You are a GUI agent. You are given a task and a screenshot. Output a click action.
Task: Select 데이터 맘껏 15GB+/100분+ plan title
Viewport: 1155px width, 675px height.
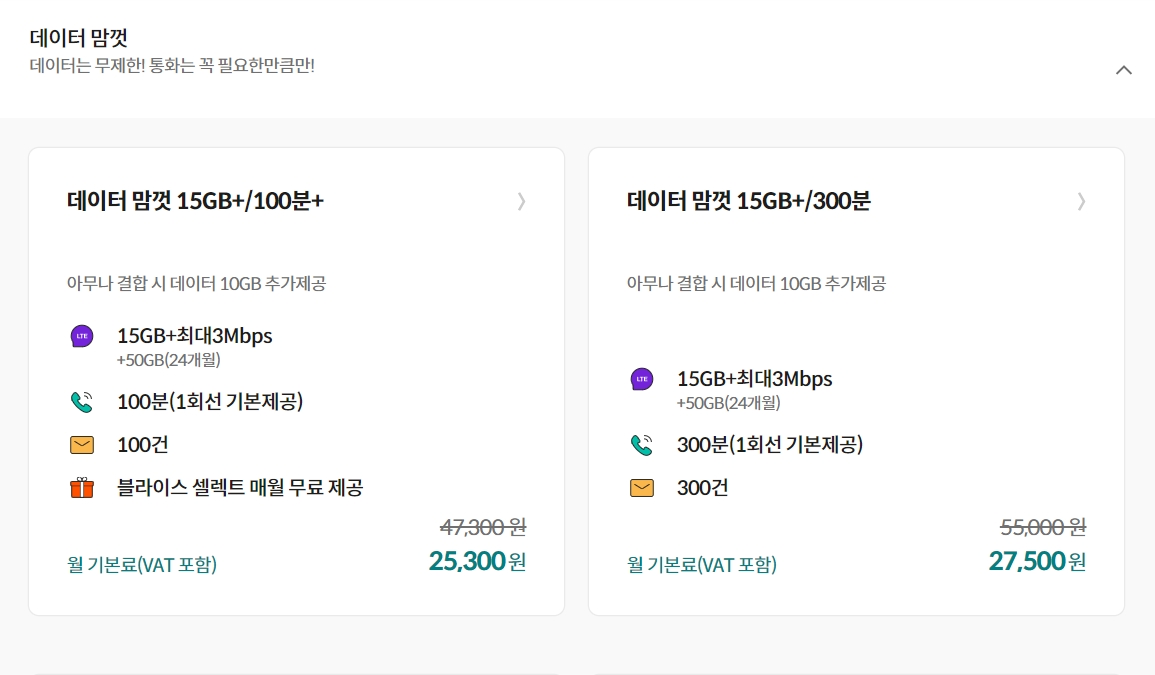click(x=195, y=200)
